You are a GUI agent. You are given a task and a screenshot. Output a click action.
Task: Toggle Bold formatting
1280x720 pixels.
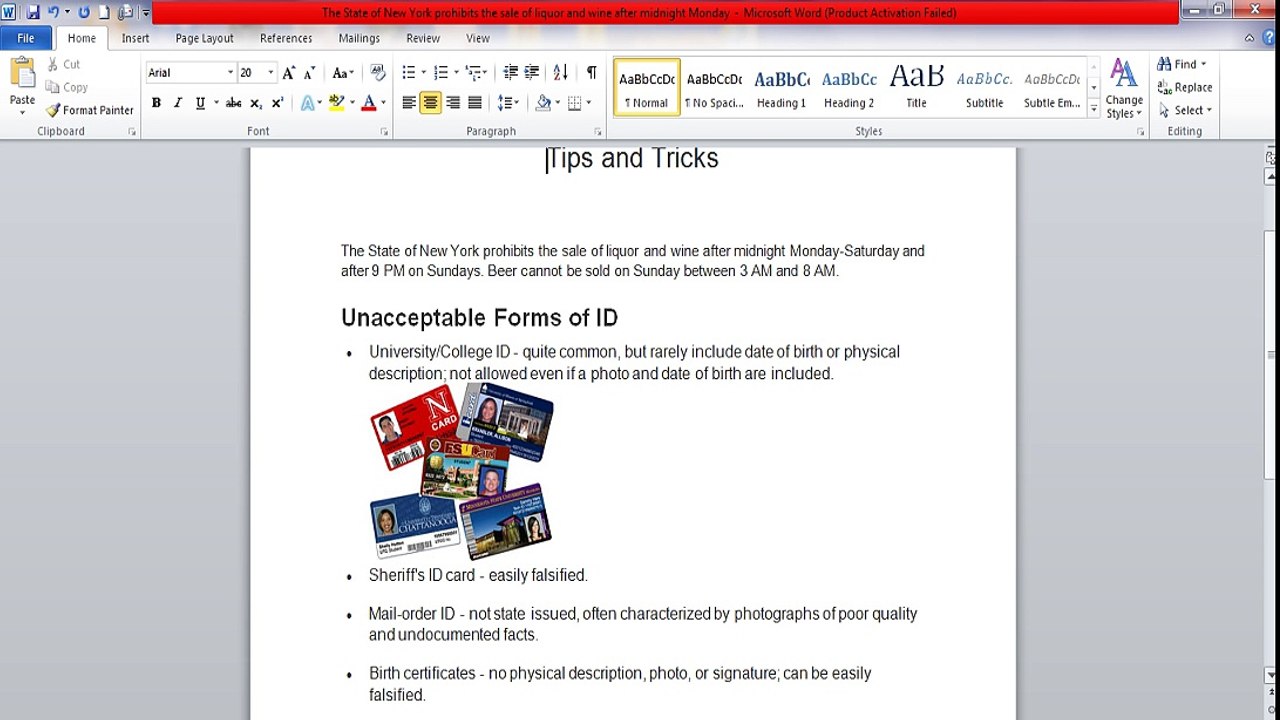156,103
